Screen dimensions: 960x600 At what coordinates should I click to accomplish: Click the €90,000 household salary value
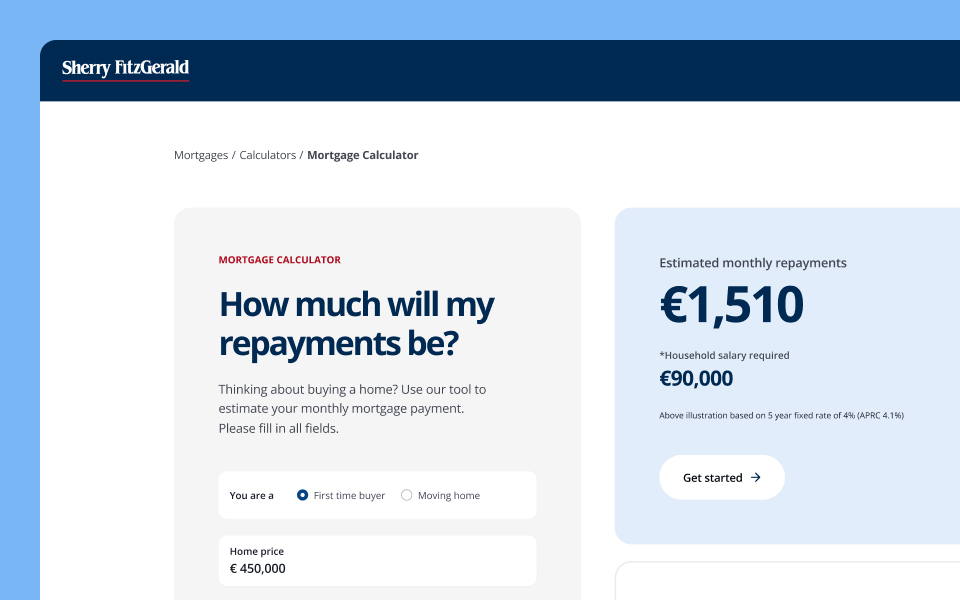tap(696, 378)
